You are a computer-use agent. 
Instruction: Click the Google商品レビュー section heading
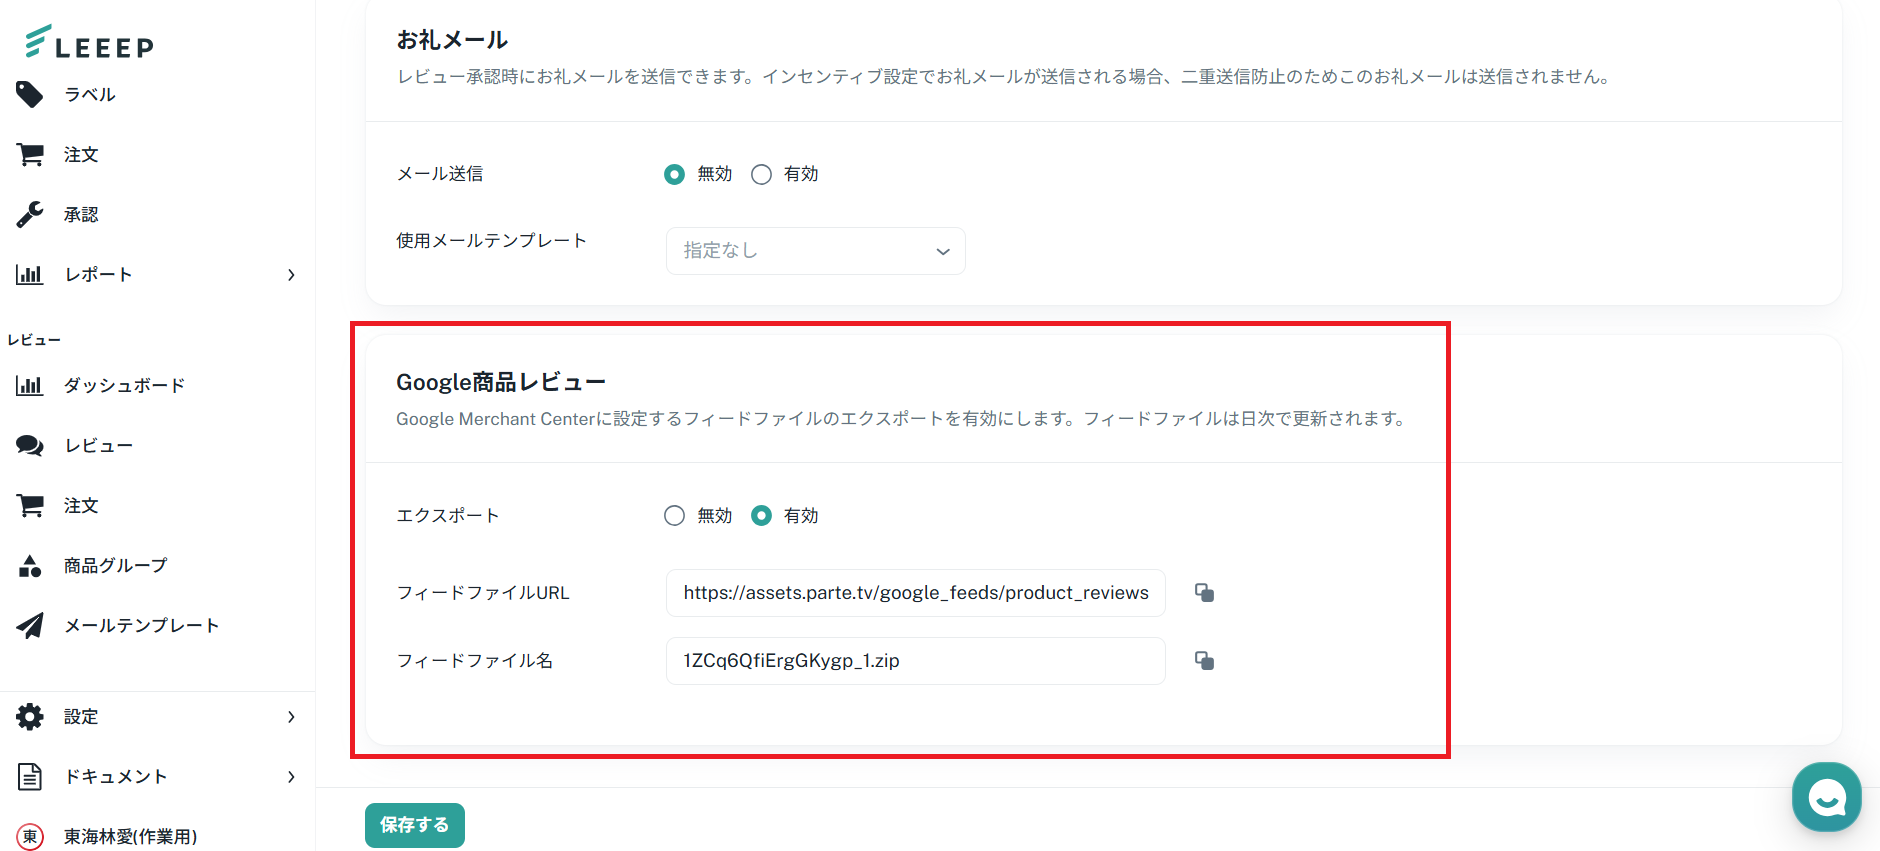[x=501, y=382]
